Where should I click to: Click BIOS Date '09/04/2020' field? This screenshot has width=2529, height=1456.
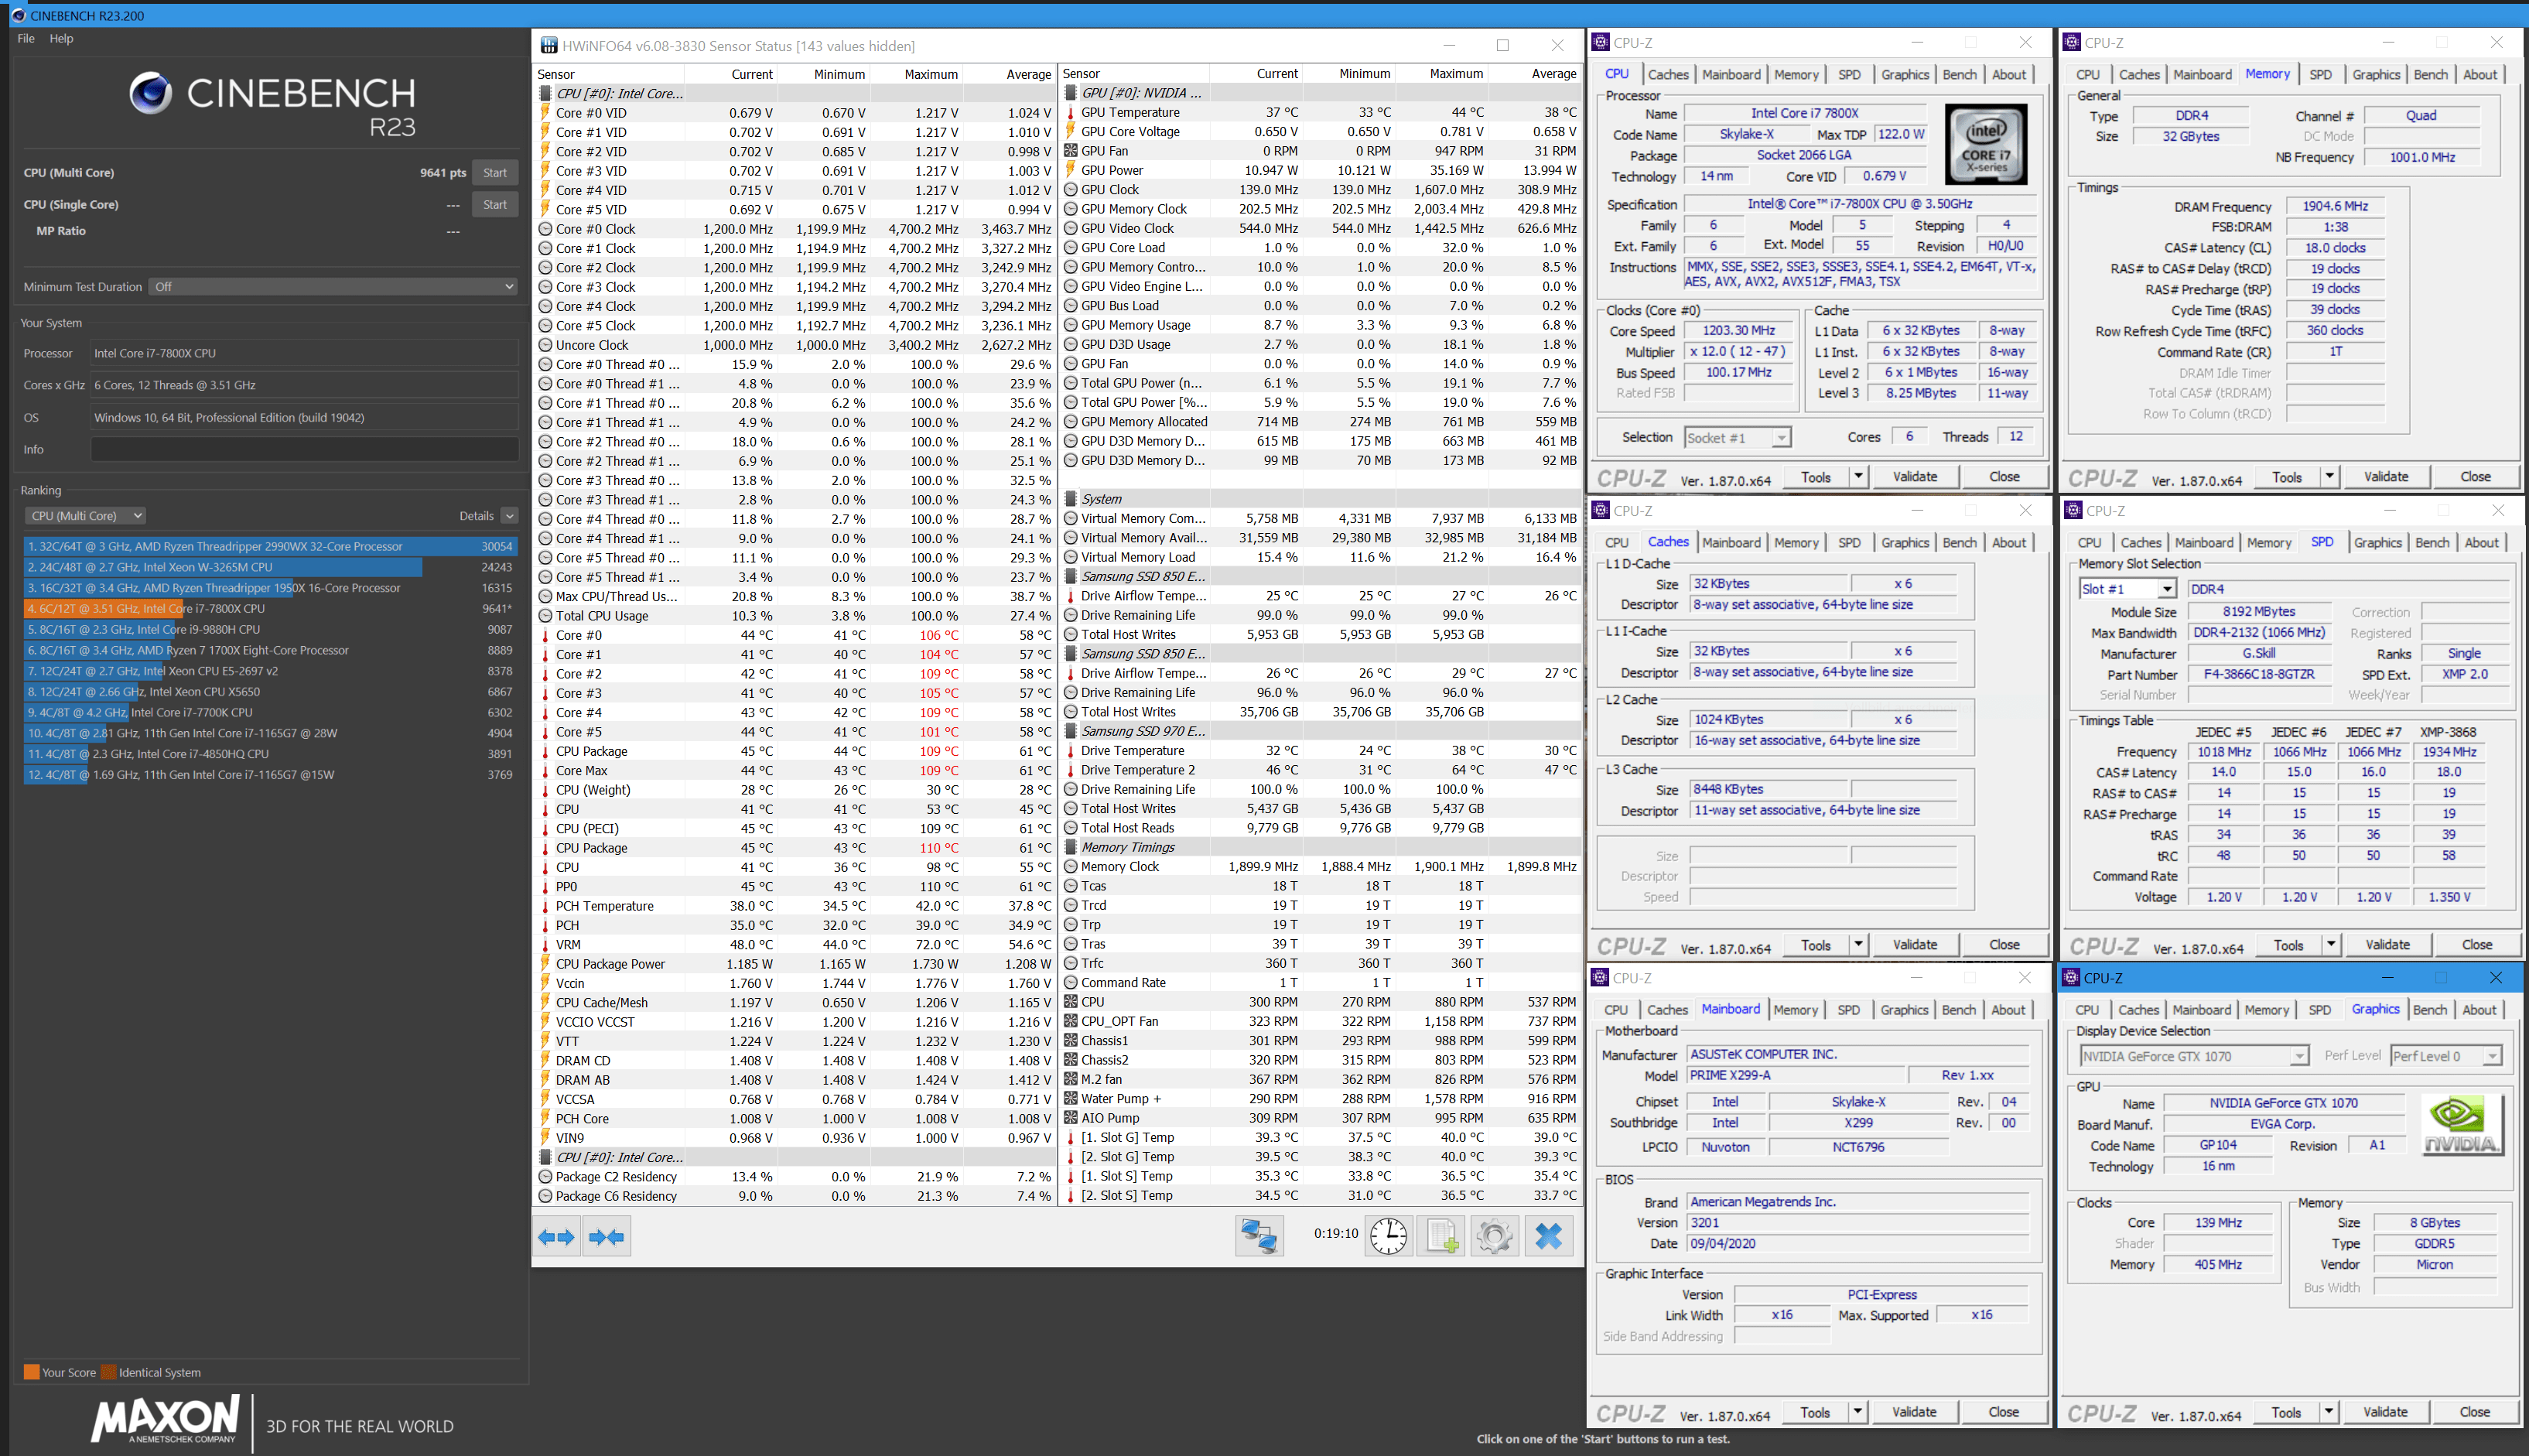[1857, 1244]
